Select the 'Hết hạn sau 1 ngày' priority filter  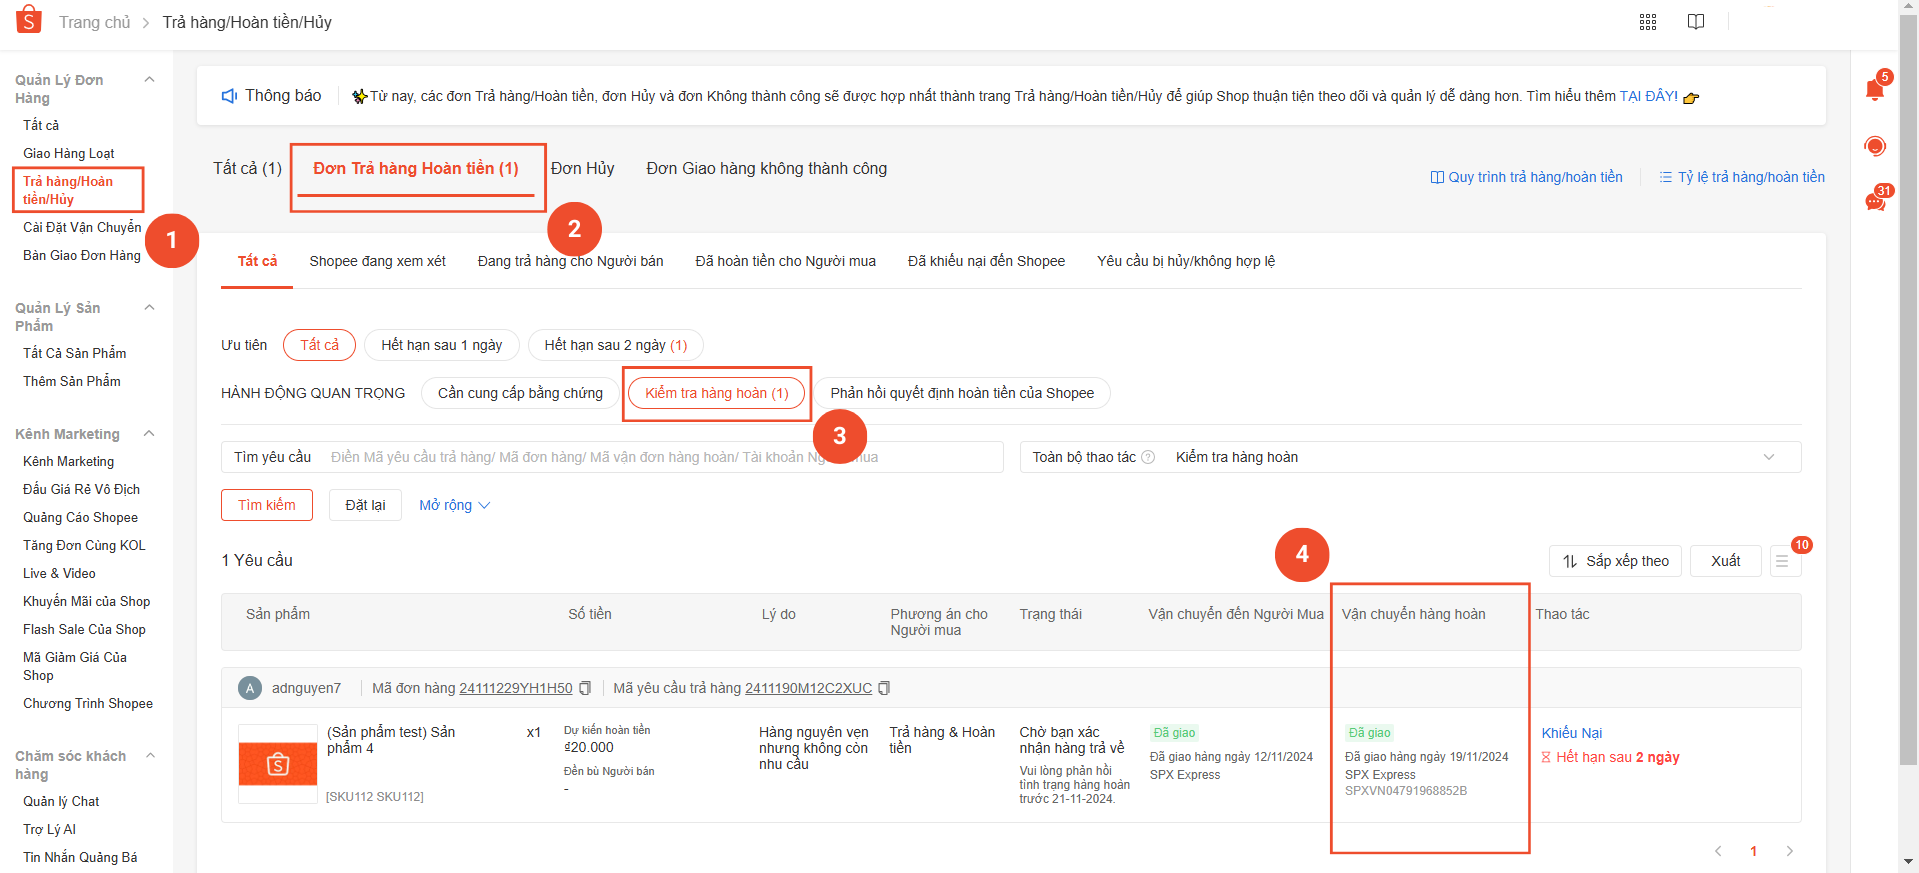click(x=441, y=345)
